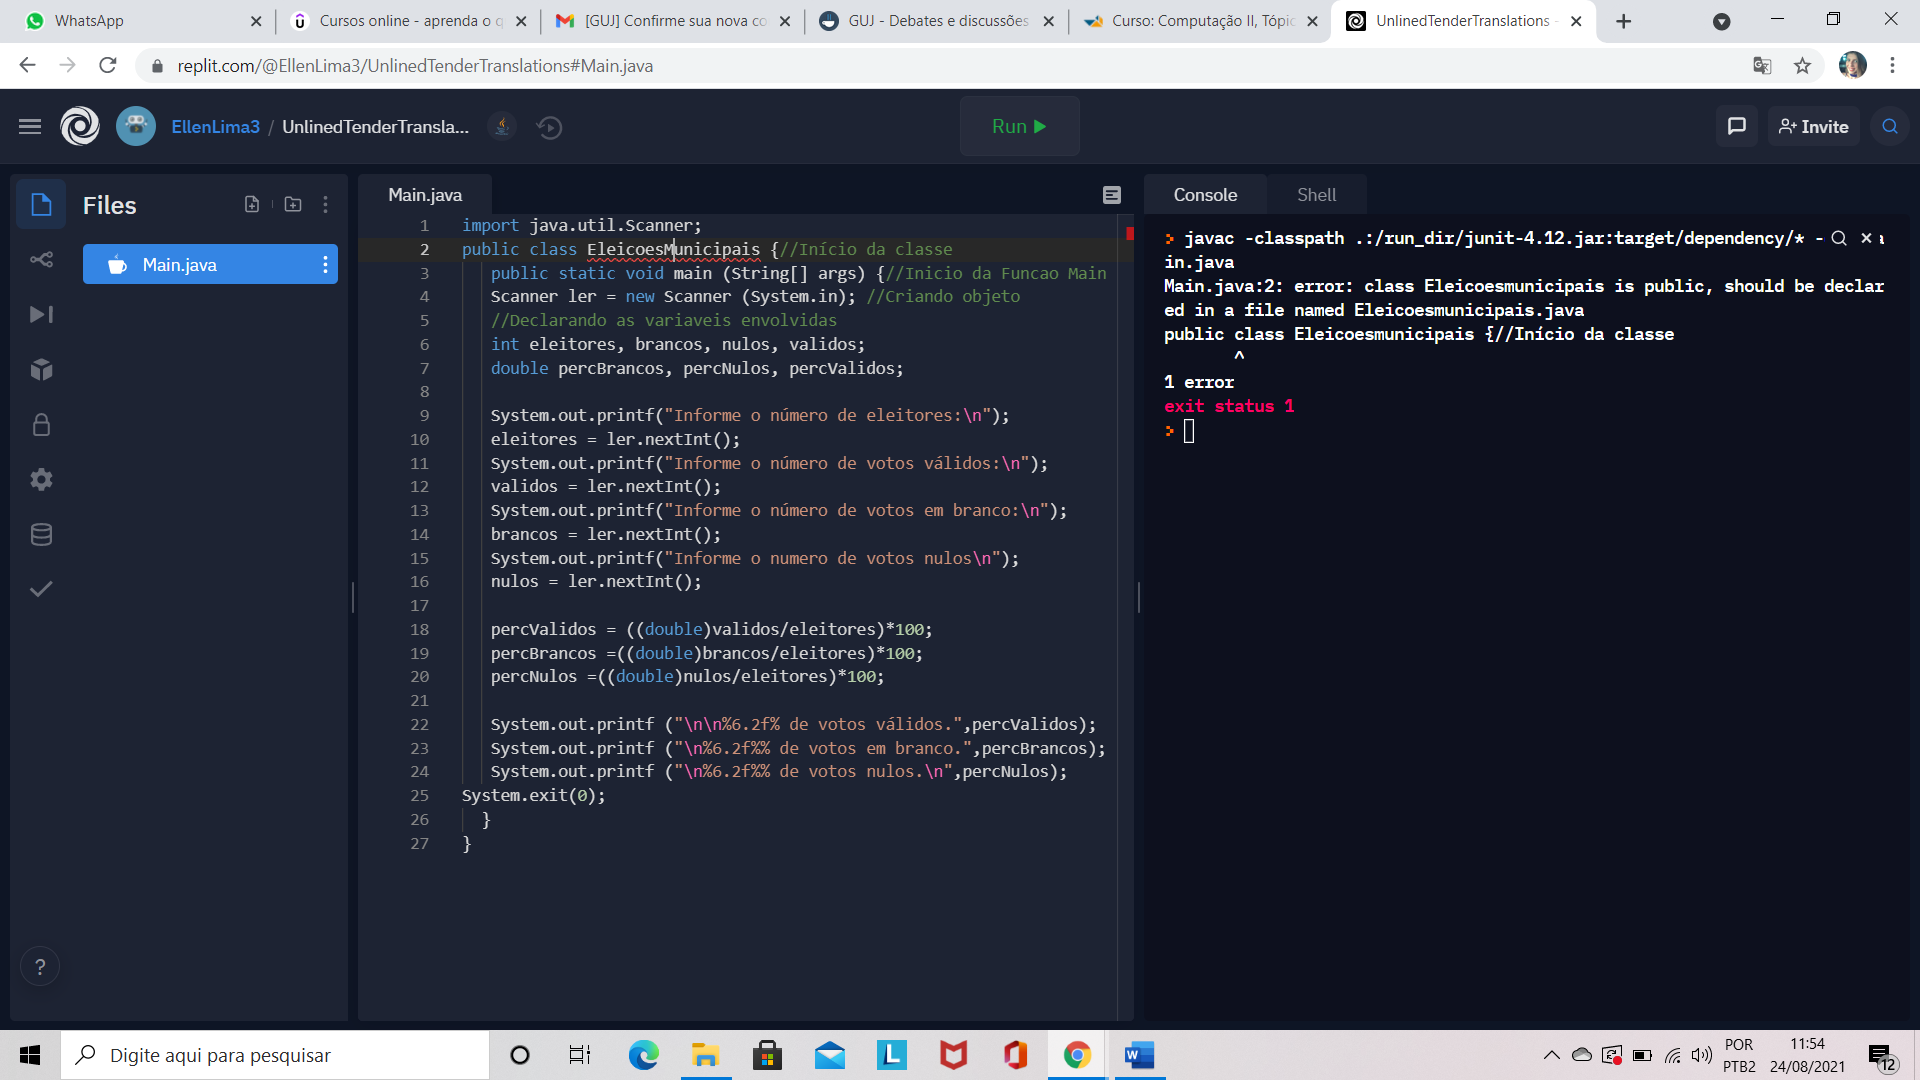Switch to the Shell tab

(x=1316, y=195)
